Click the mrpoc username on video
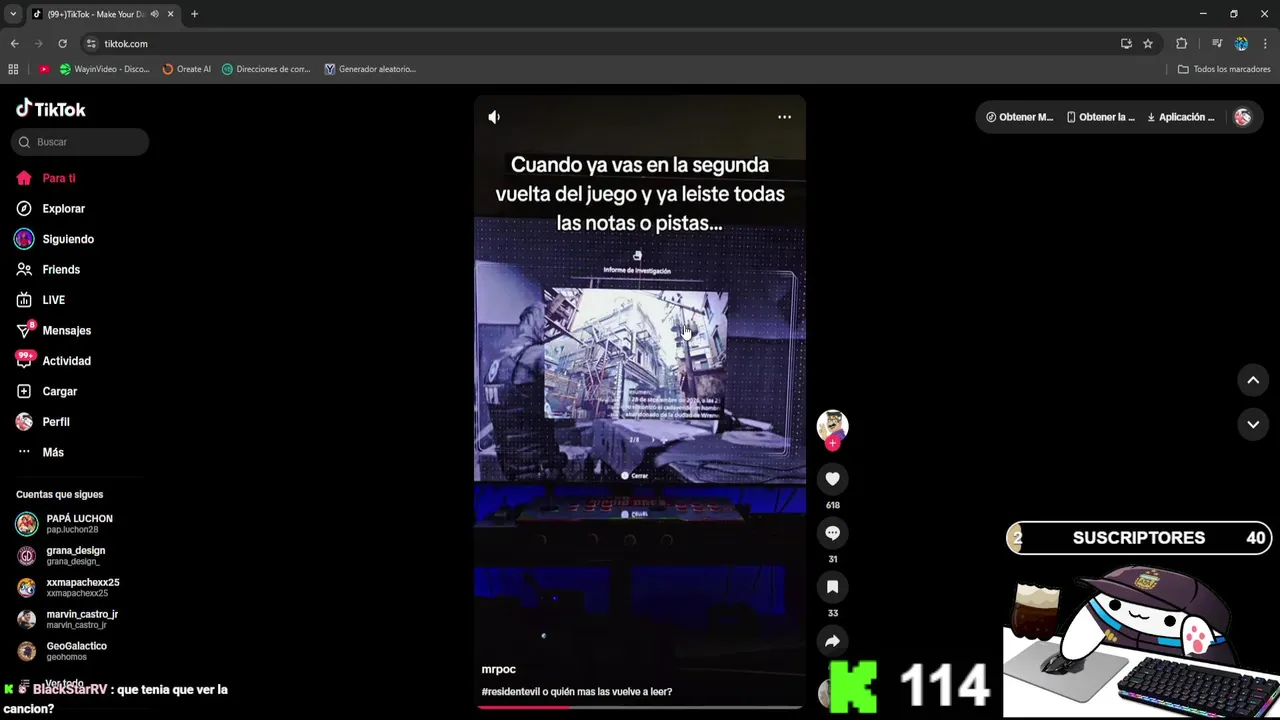The width and height of the screenshot is (1280, 720). (x=498, y=669)
